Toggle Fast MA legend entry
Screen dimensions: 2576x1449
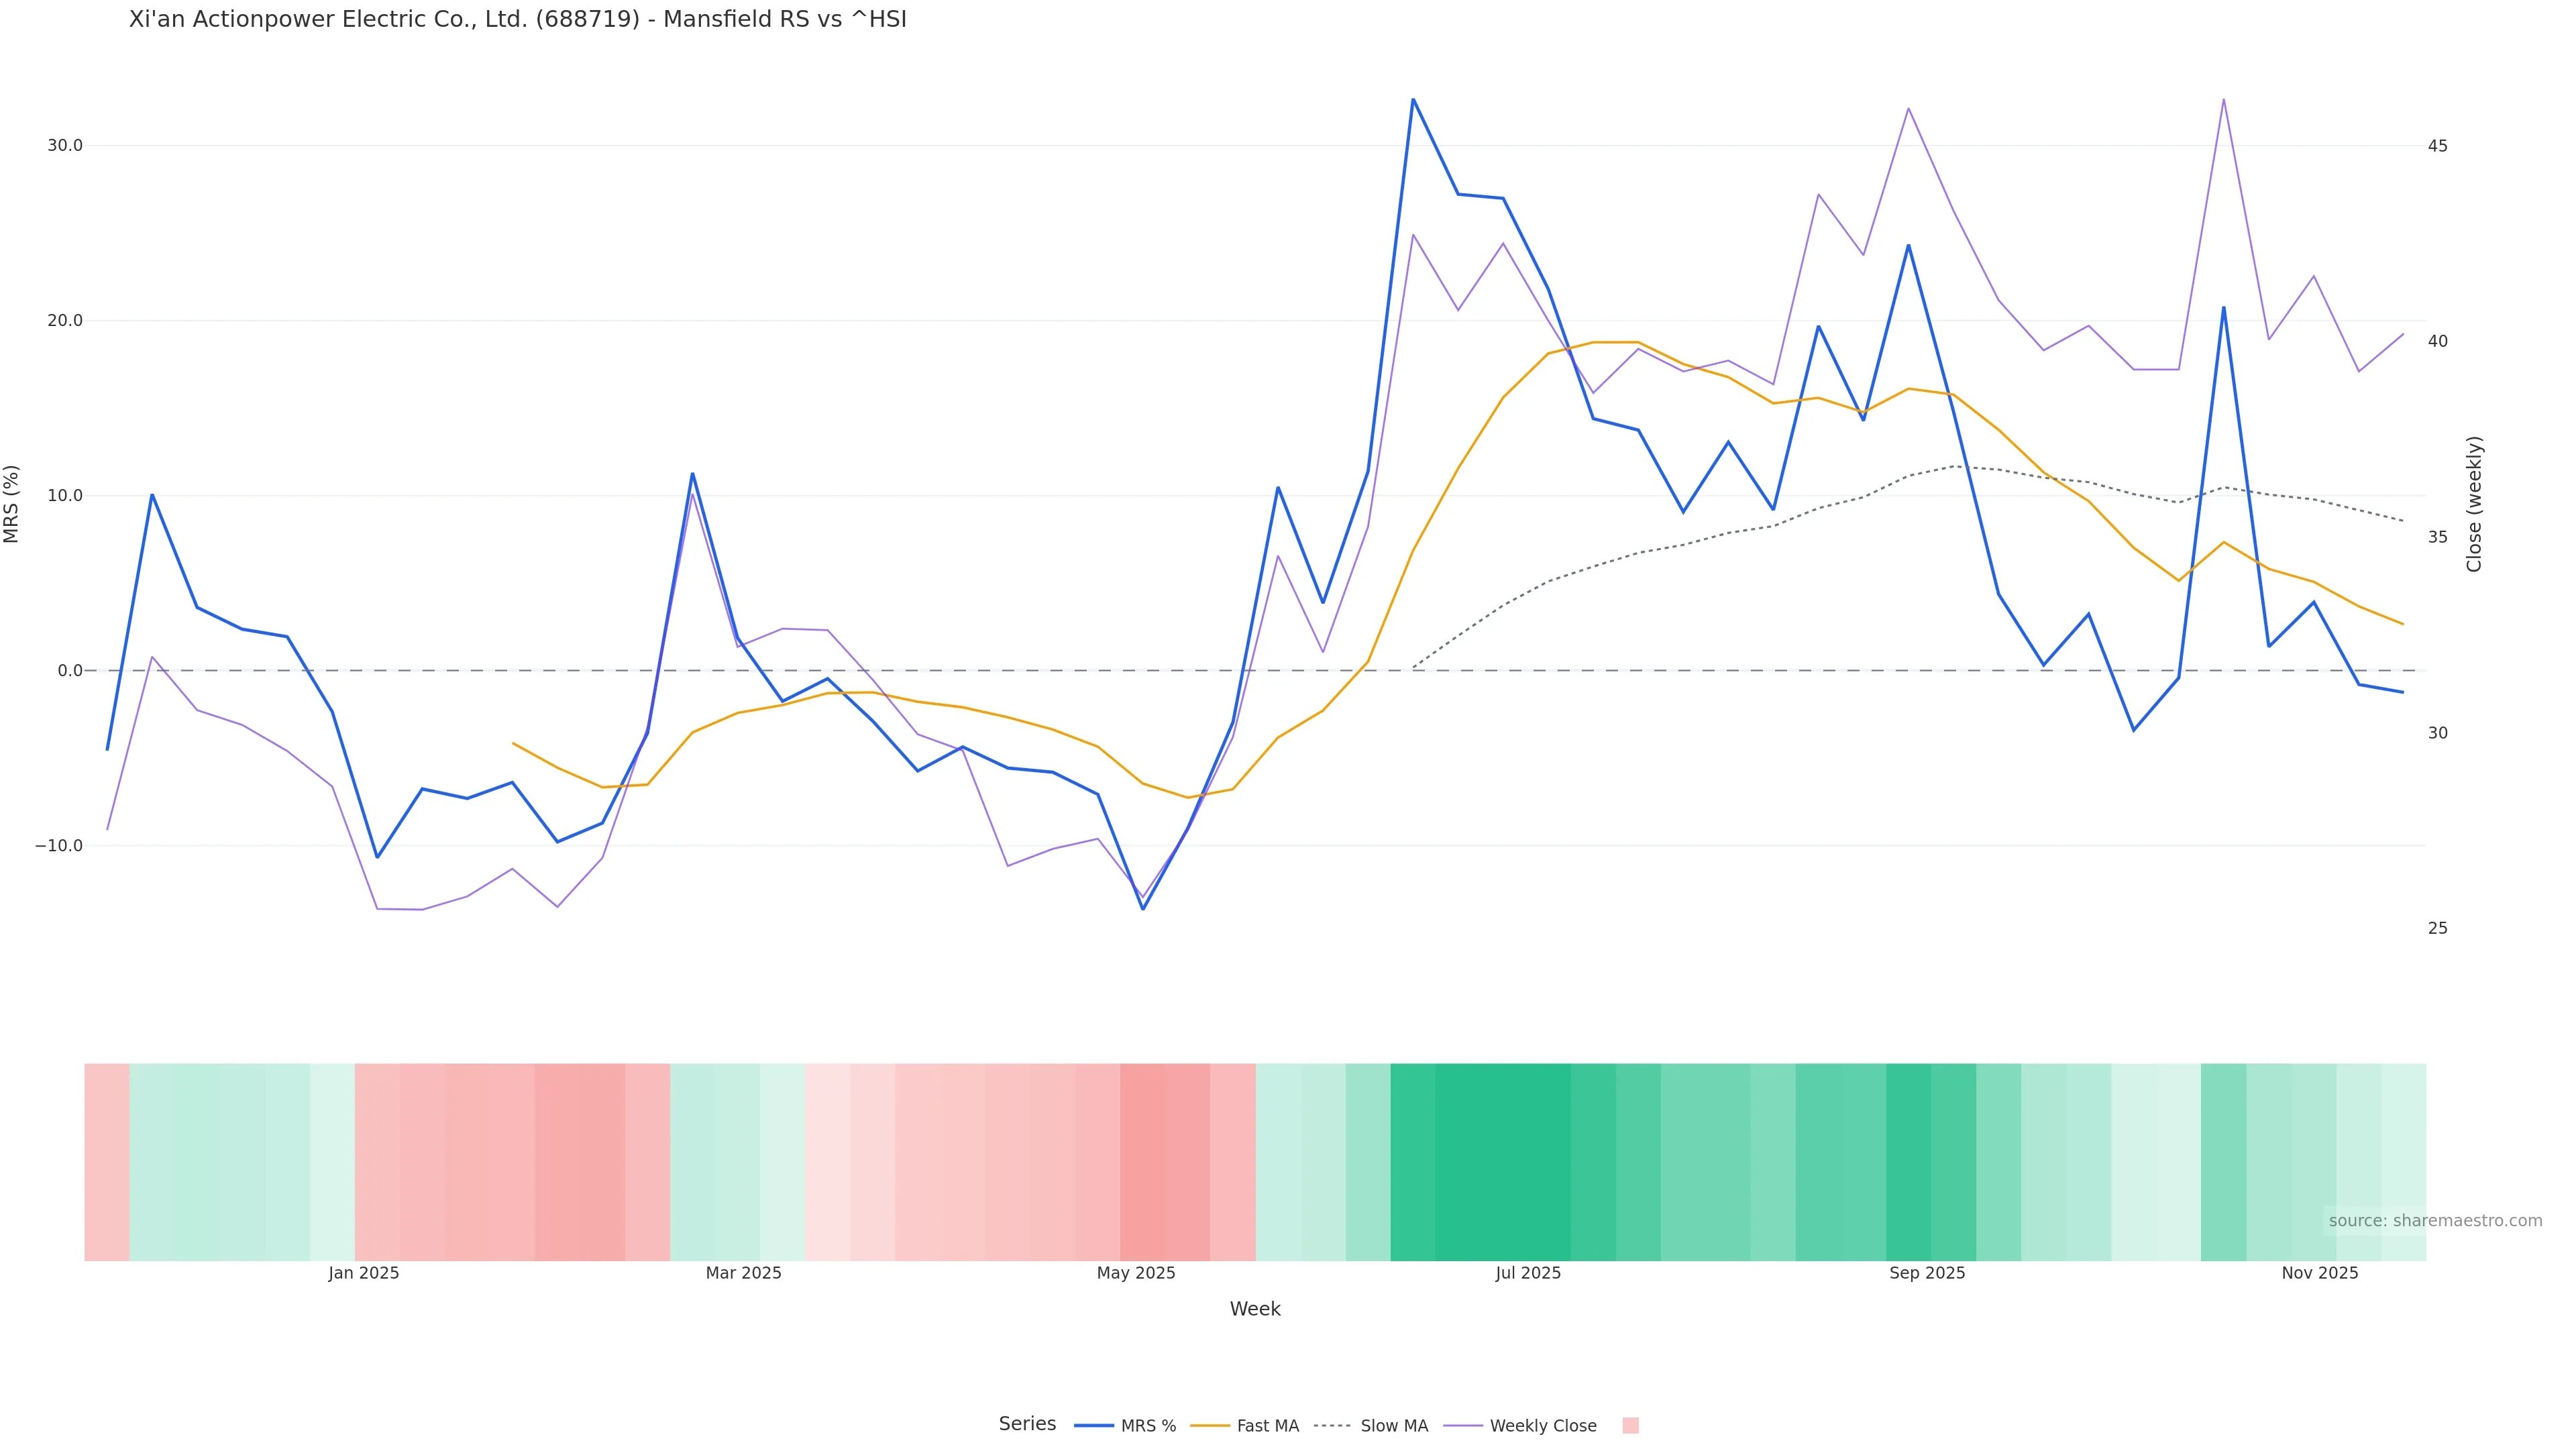click(x=1267, y=1426)
